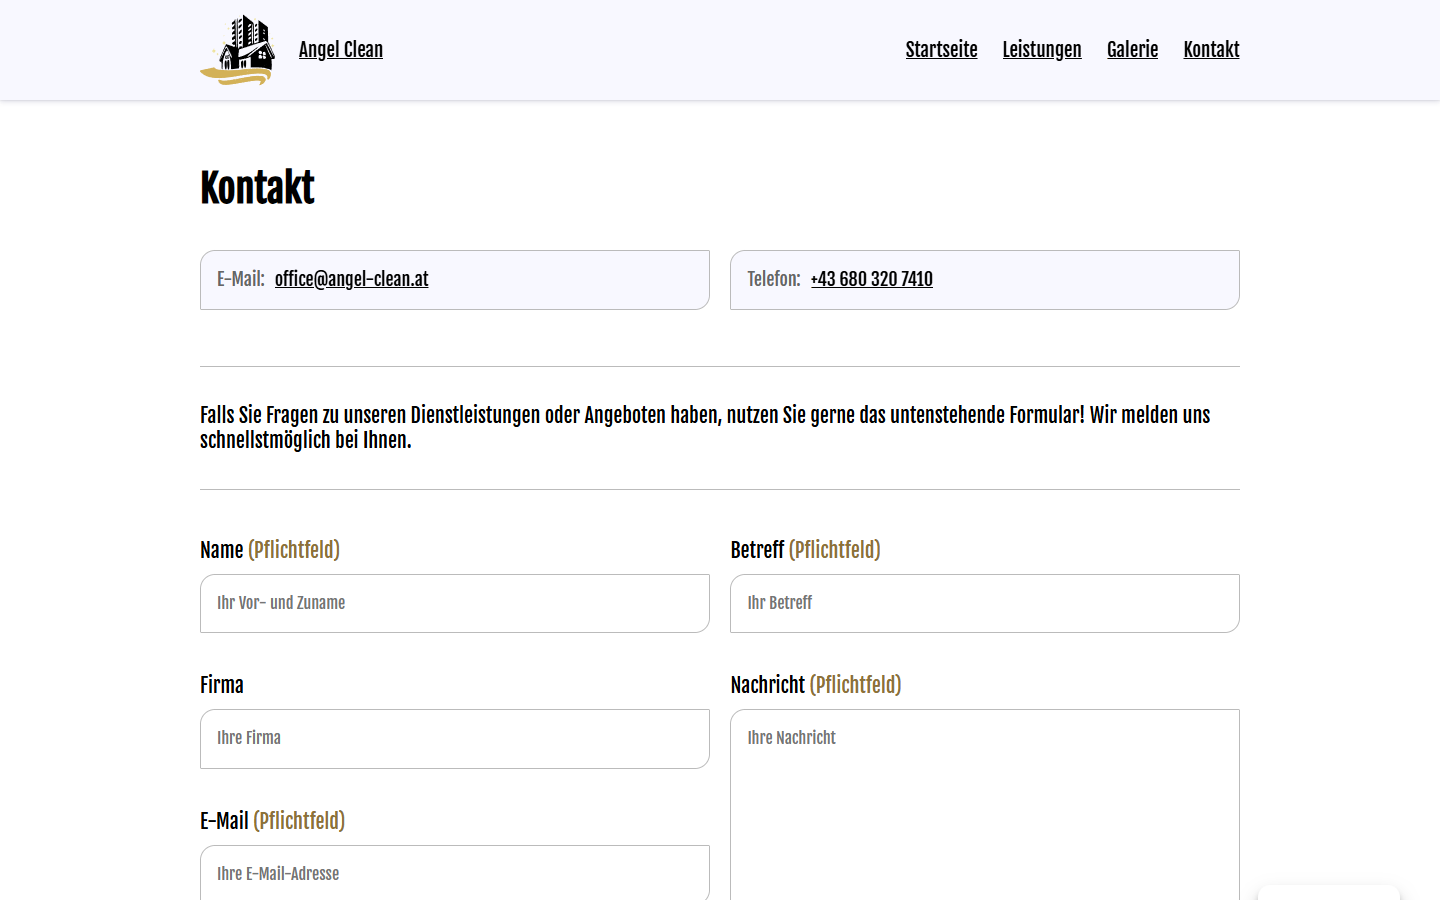This screenshot has height=900, width=1440.
Task: Focus the Ihre E-Mail-Adresse input field
Action: tap(455, 873)
